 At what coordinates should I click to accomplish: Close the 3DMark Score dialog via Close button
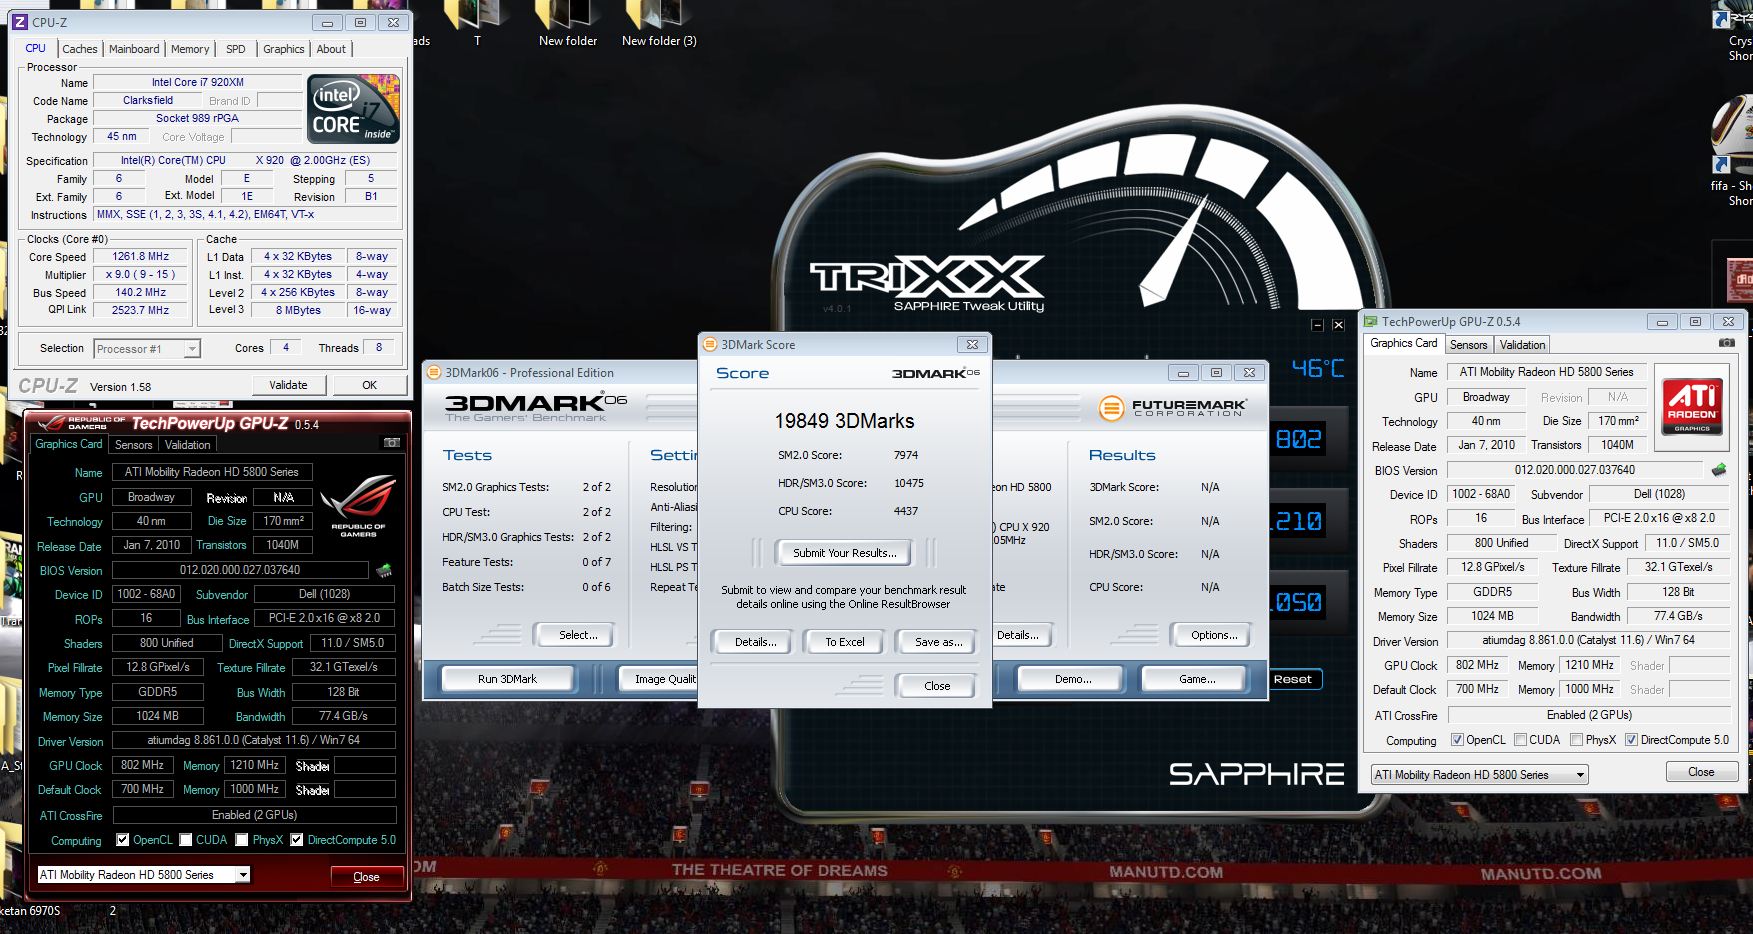pos(937,686)
